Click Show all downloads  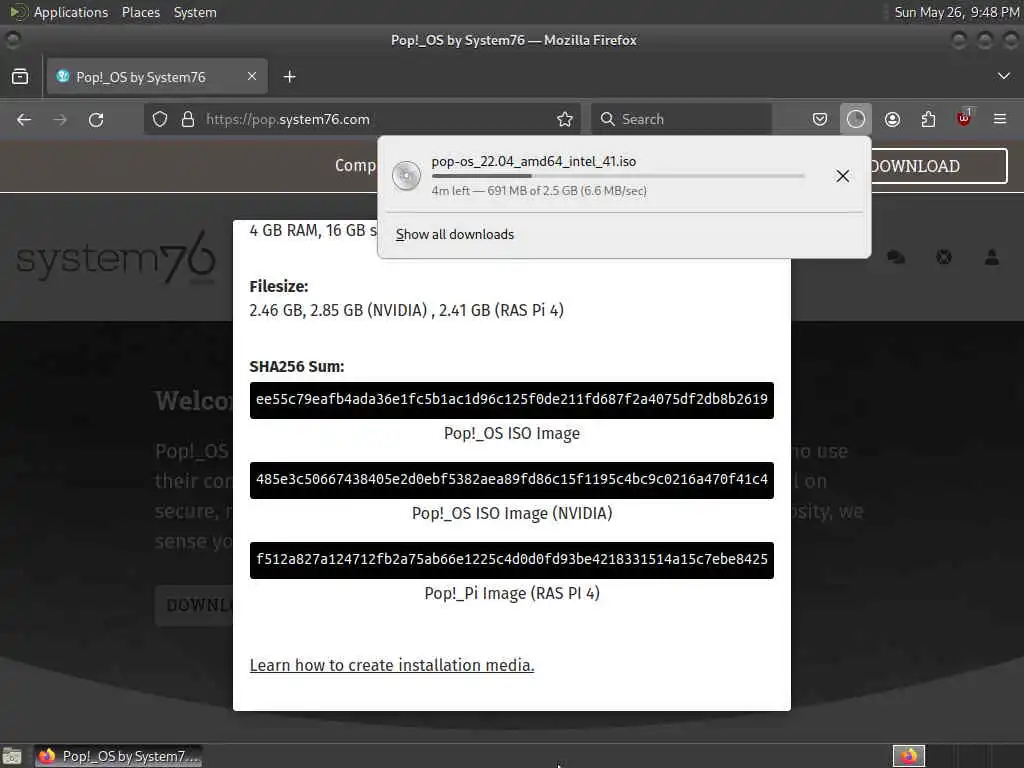click(455, 234)
